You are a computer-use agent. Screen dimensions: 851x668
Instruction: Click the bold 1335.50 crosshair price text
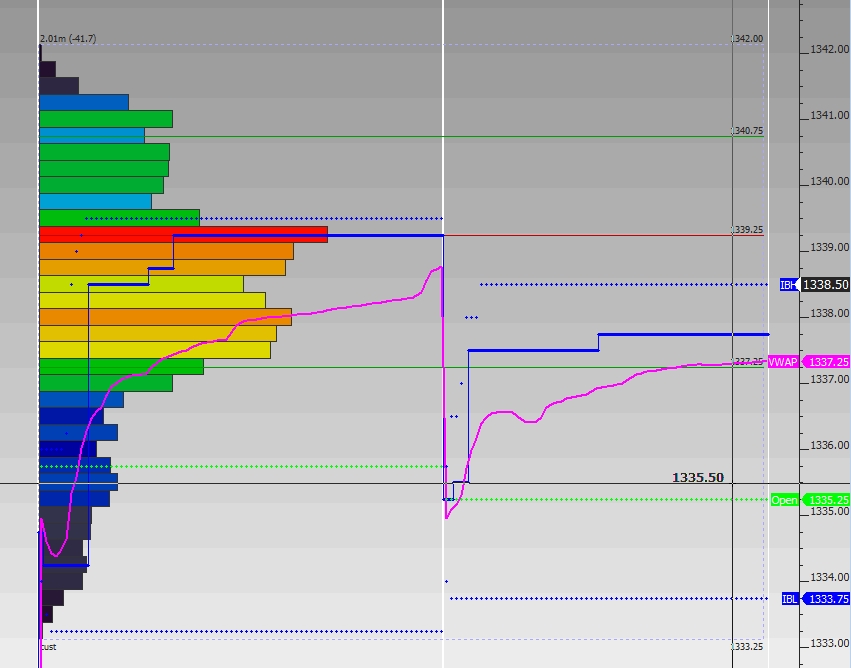pos(697,478)
